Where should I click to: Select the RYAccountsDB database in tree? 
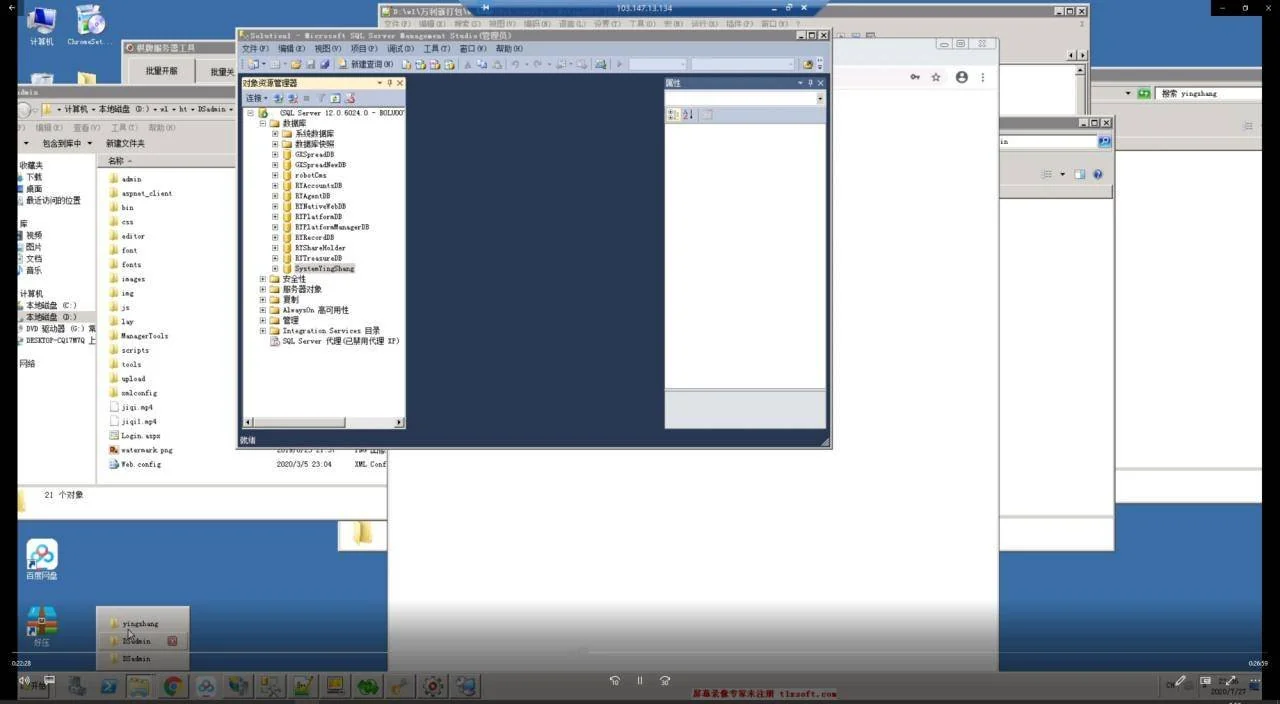click(x=318, y=186)
